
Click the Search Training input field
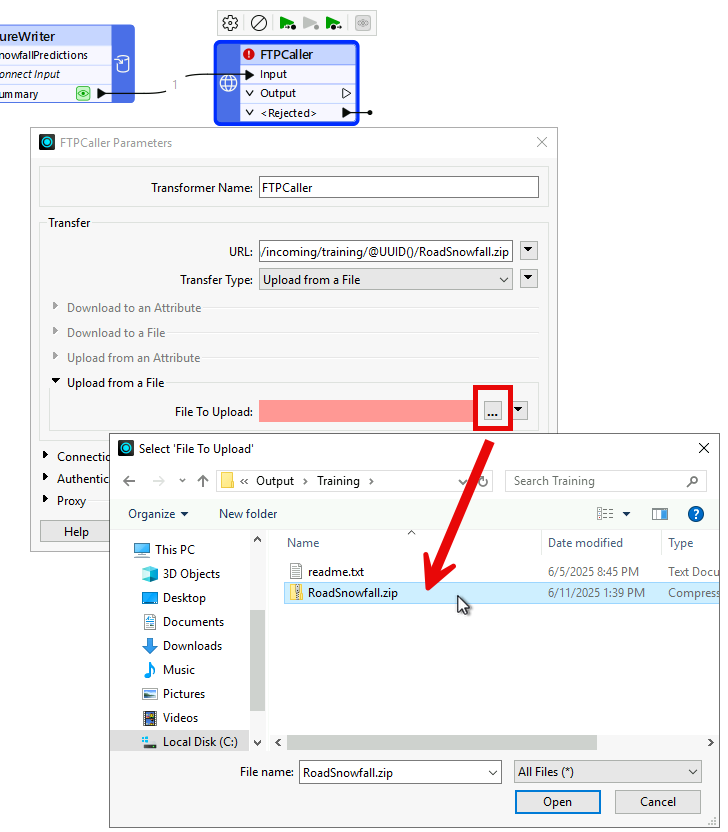point(597,481)
